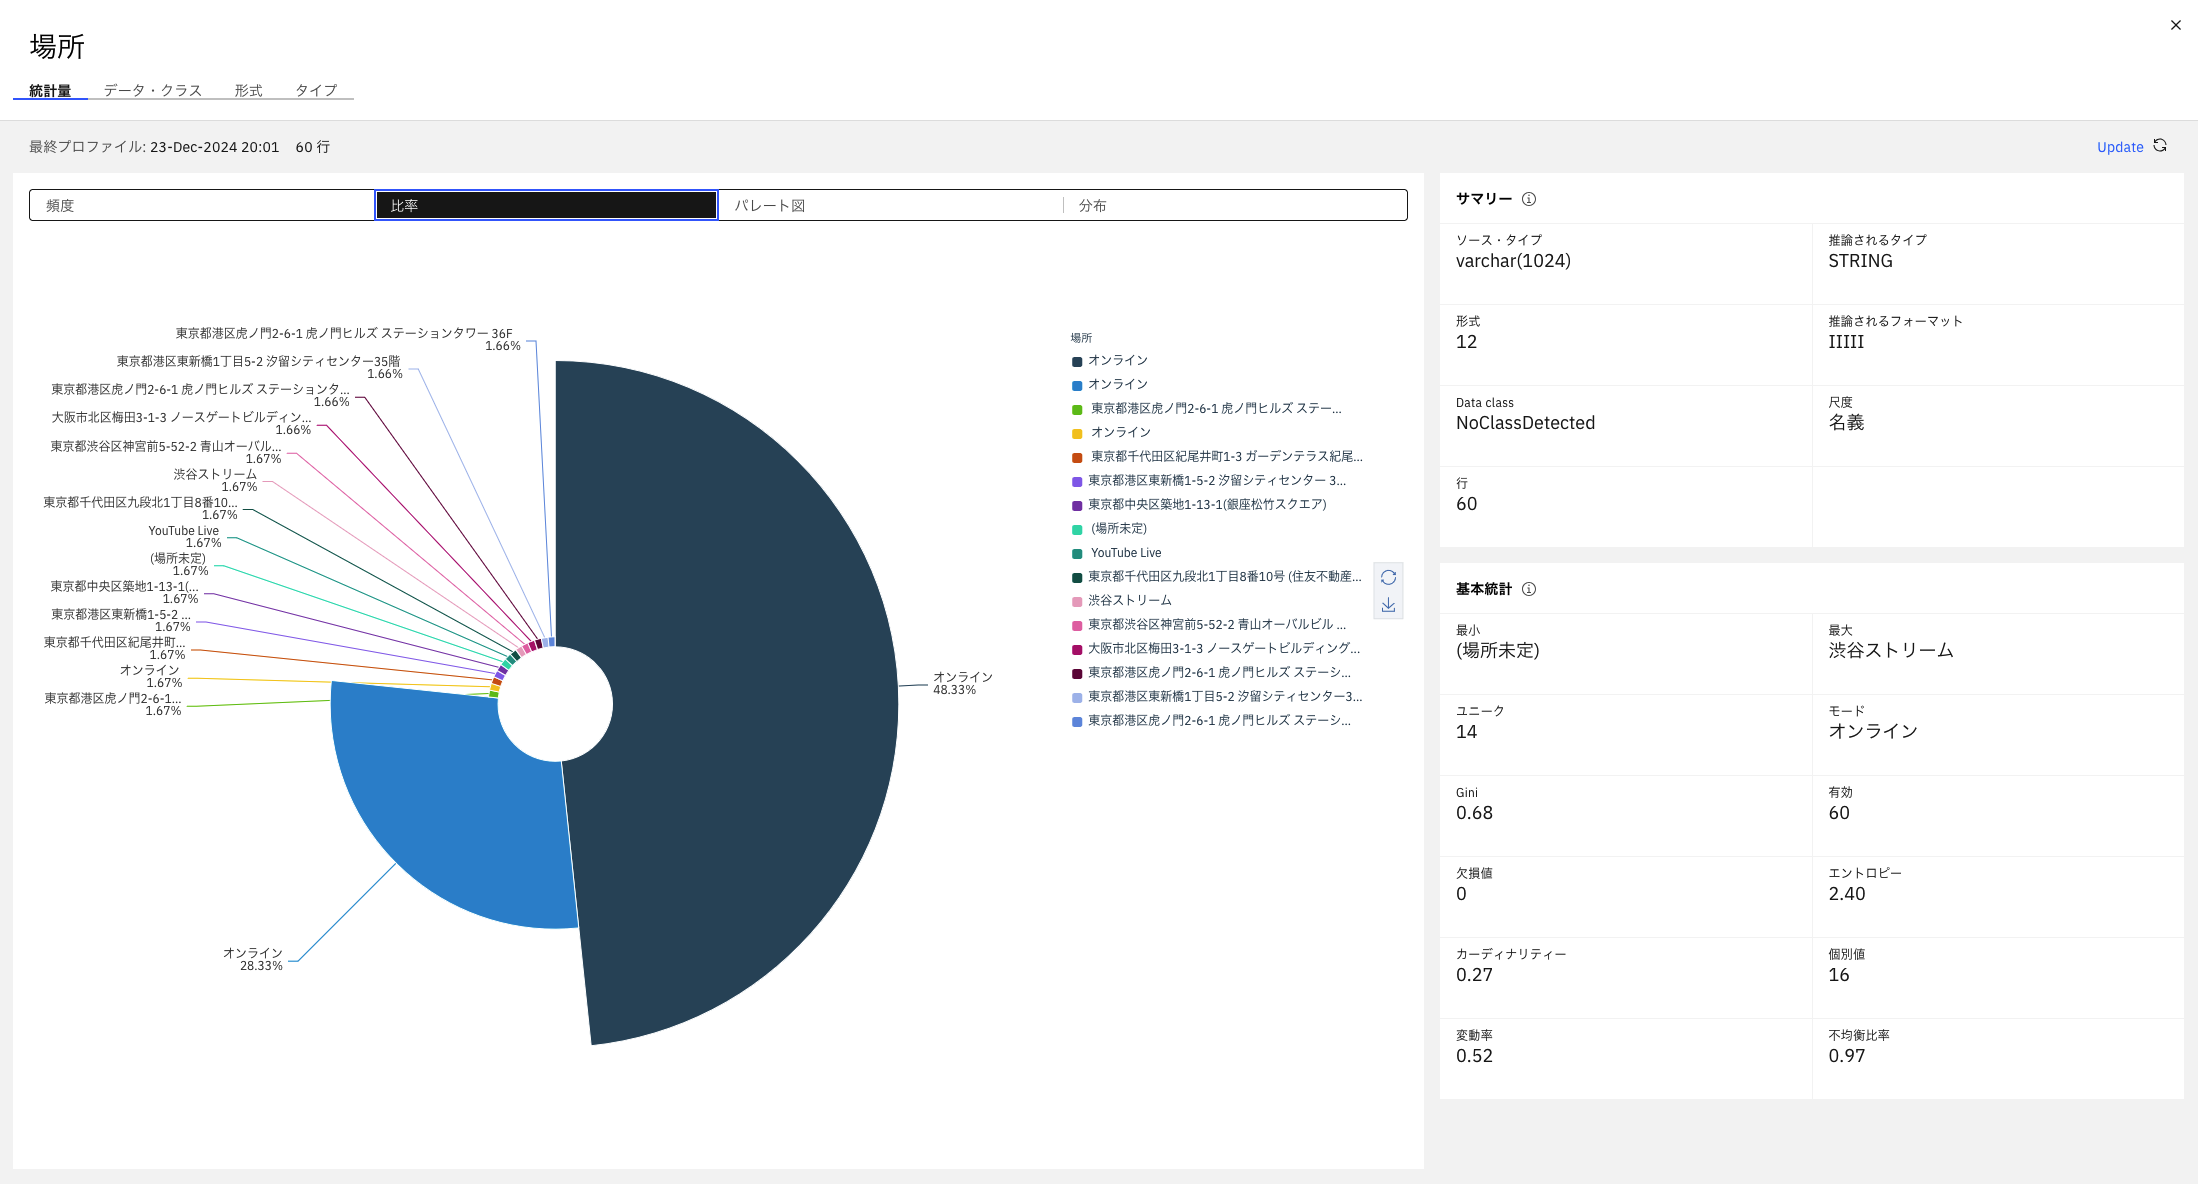Click the info icon beside 基本統計

[x=1529, y=589]
